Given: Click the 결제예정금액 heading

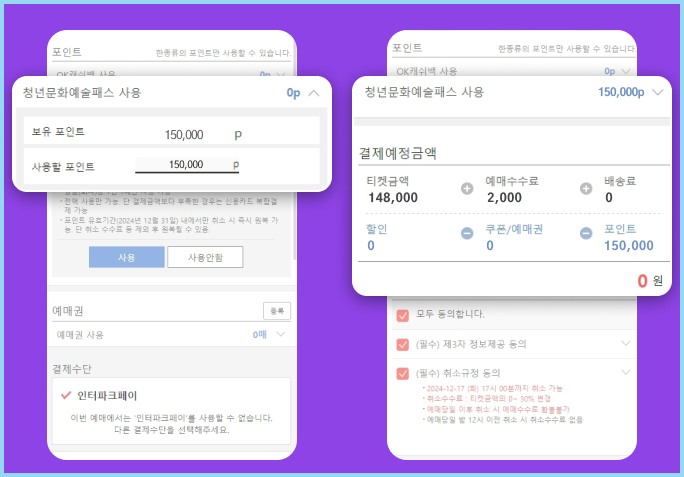Looking at the screenshot, I should 397,153.
